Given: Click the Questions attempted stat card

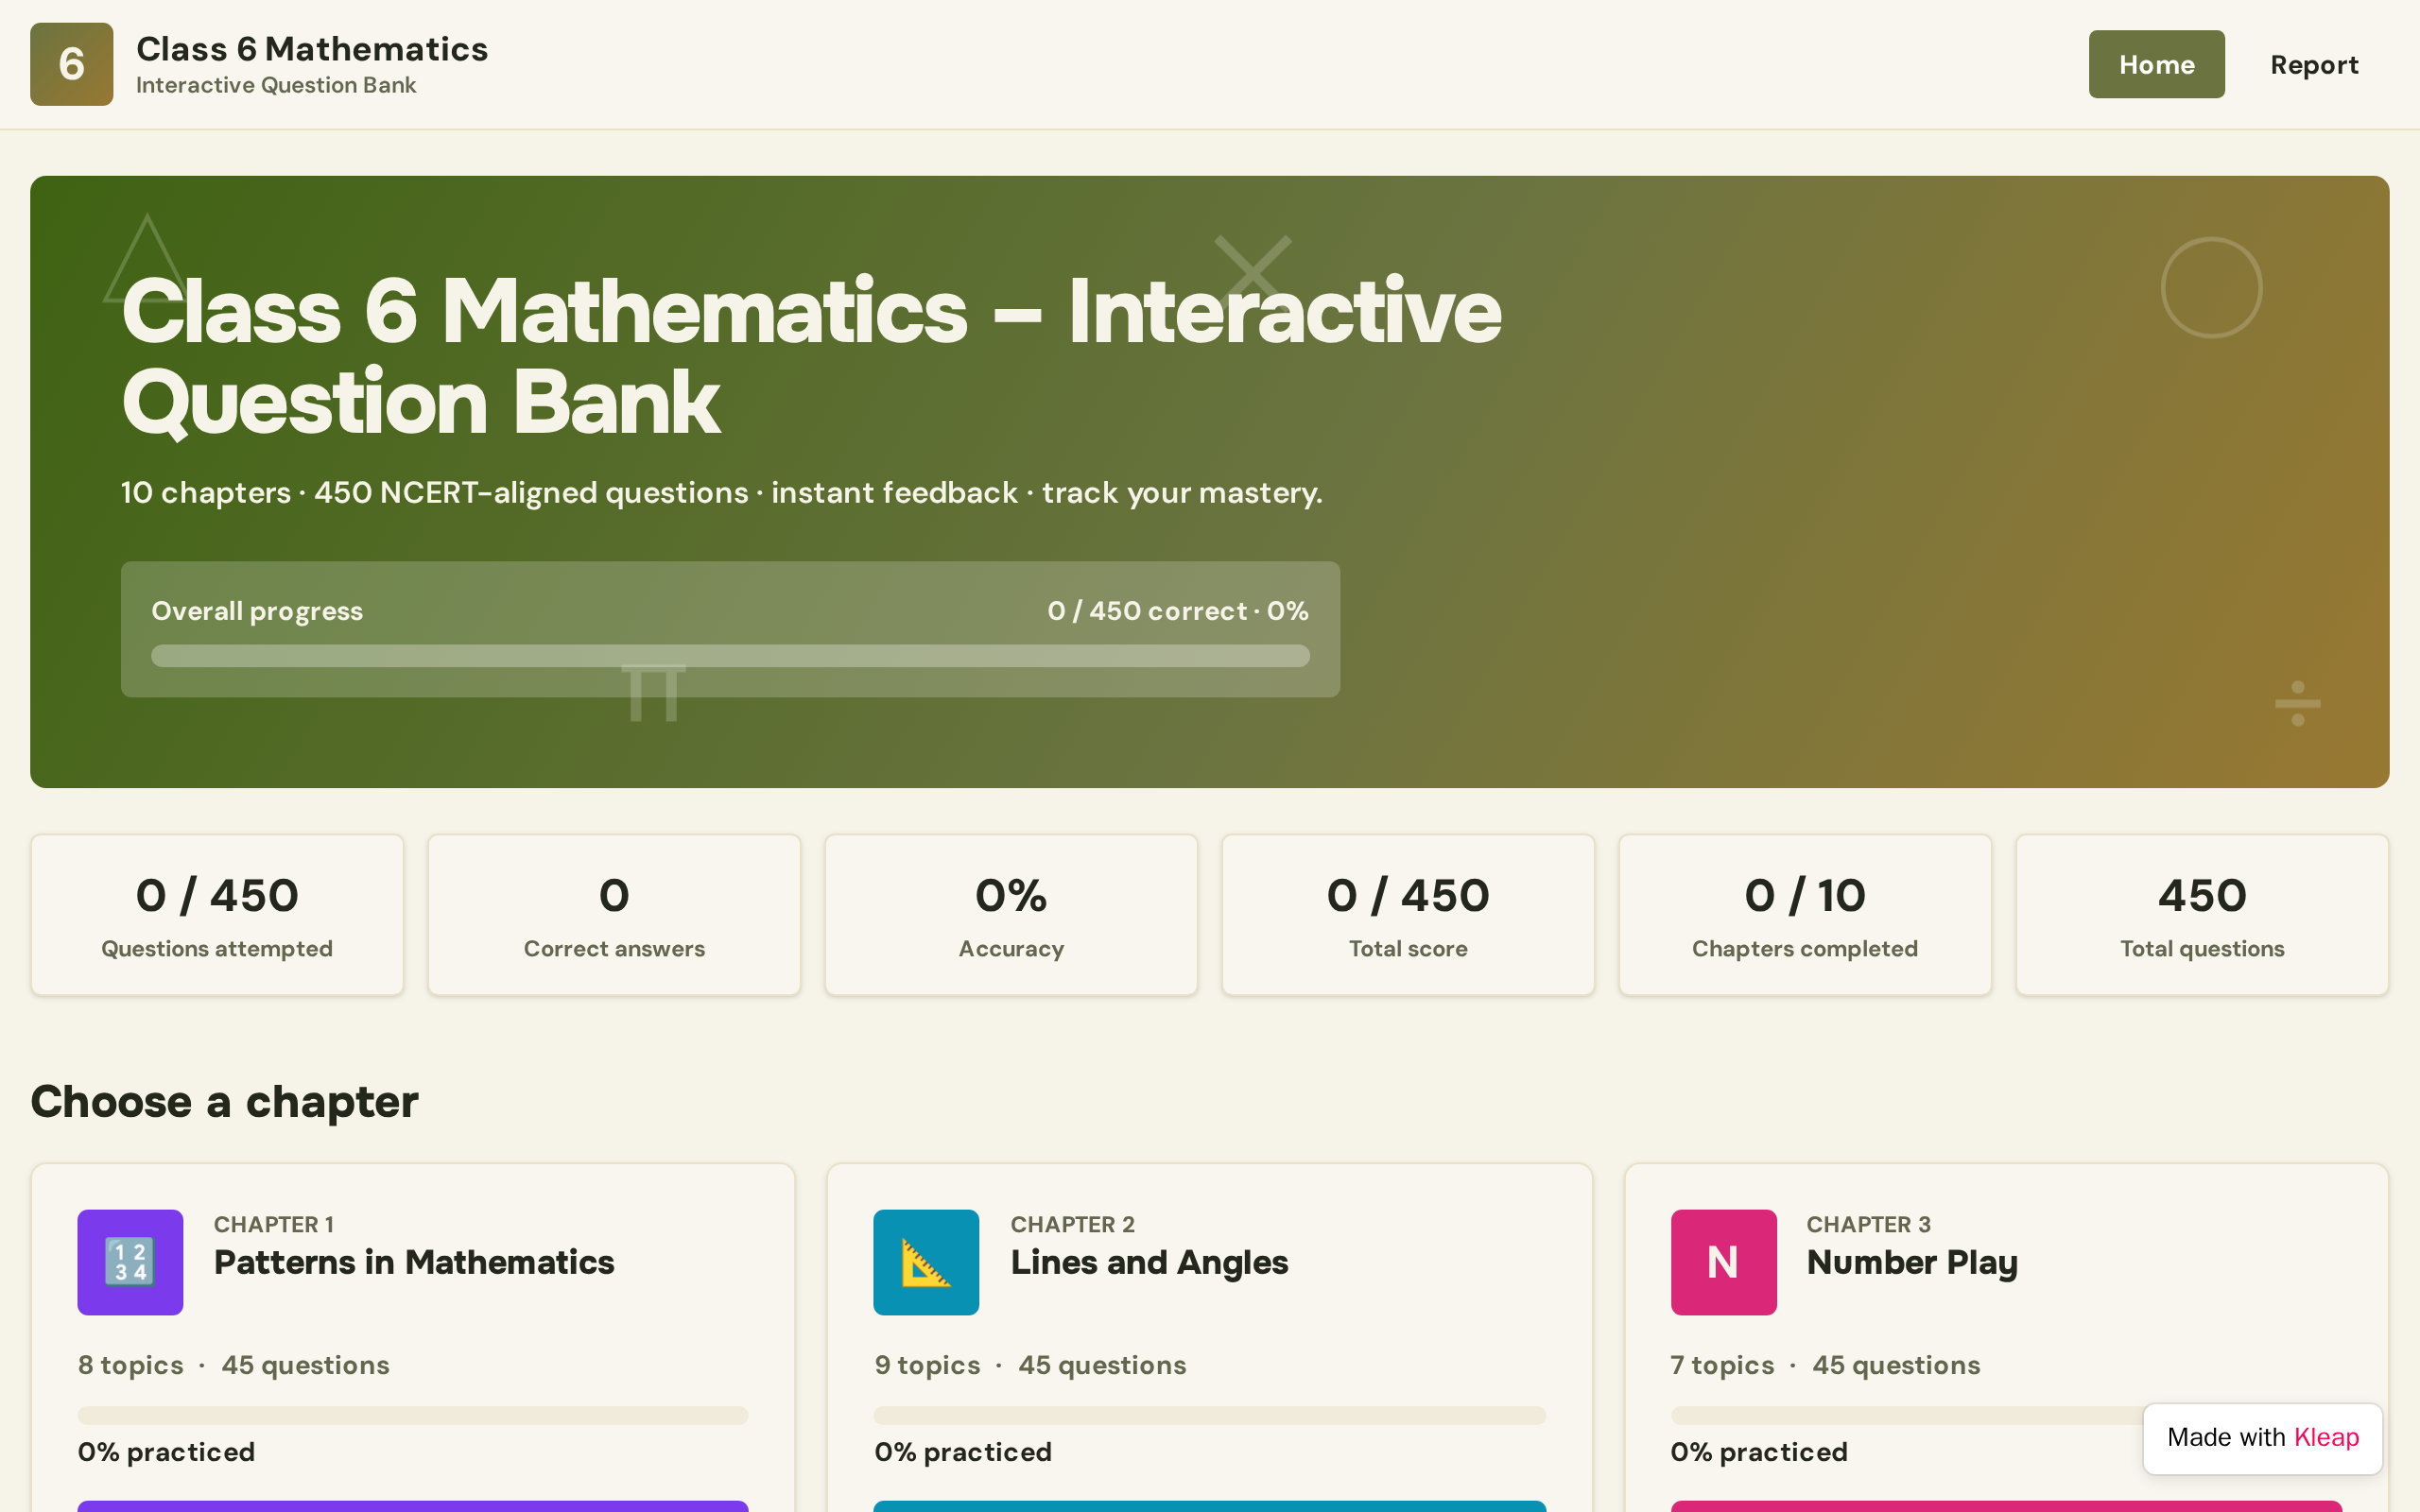Looking at the screenshot, I should [x=217, y=915].
